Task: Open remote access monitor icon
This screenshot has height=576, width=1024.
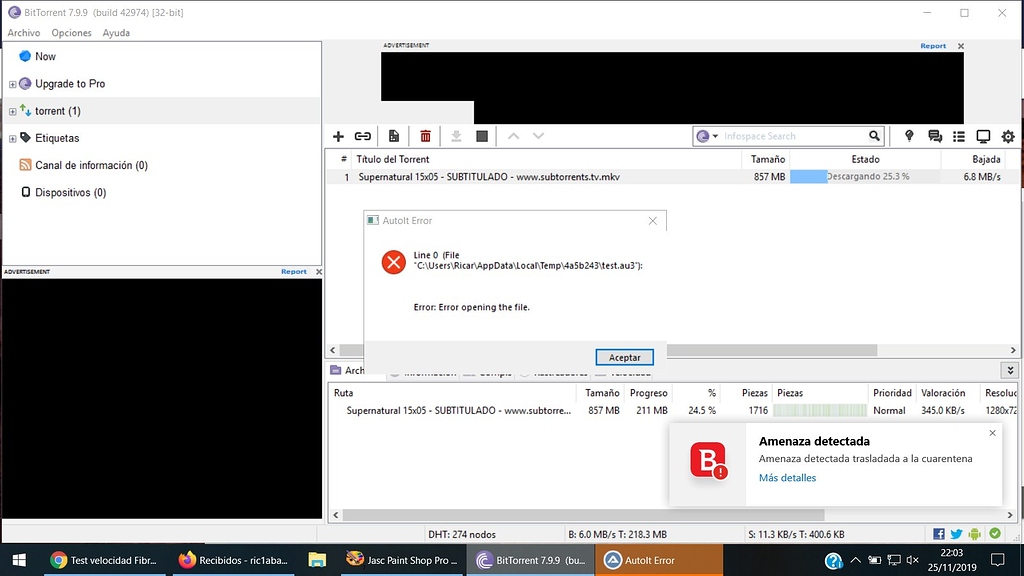Action: 981,136
